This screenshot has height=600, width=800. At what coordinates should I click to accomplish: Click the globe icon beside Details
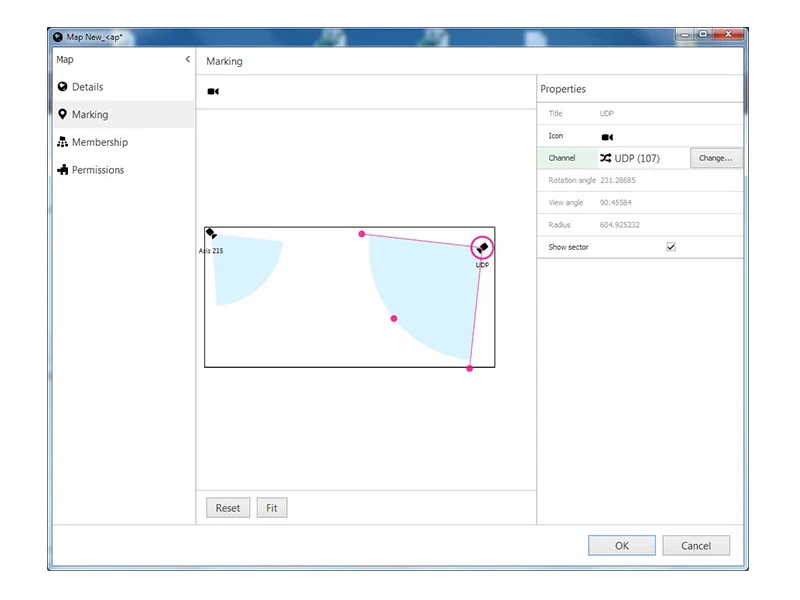coord(63,87)
